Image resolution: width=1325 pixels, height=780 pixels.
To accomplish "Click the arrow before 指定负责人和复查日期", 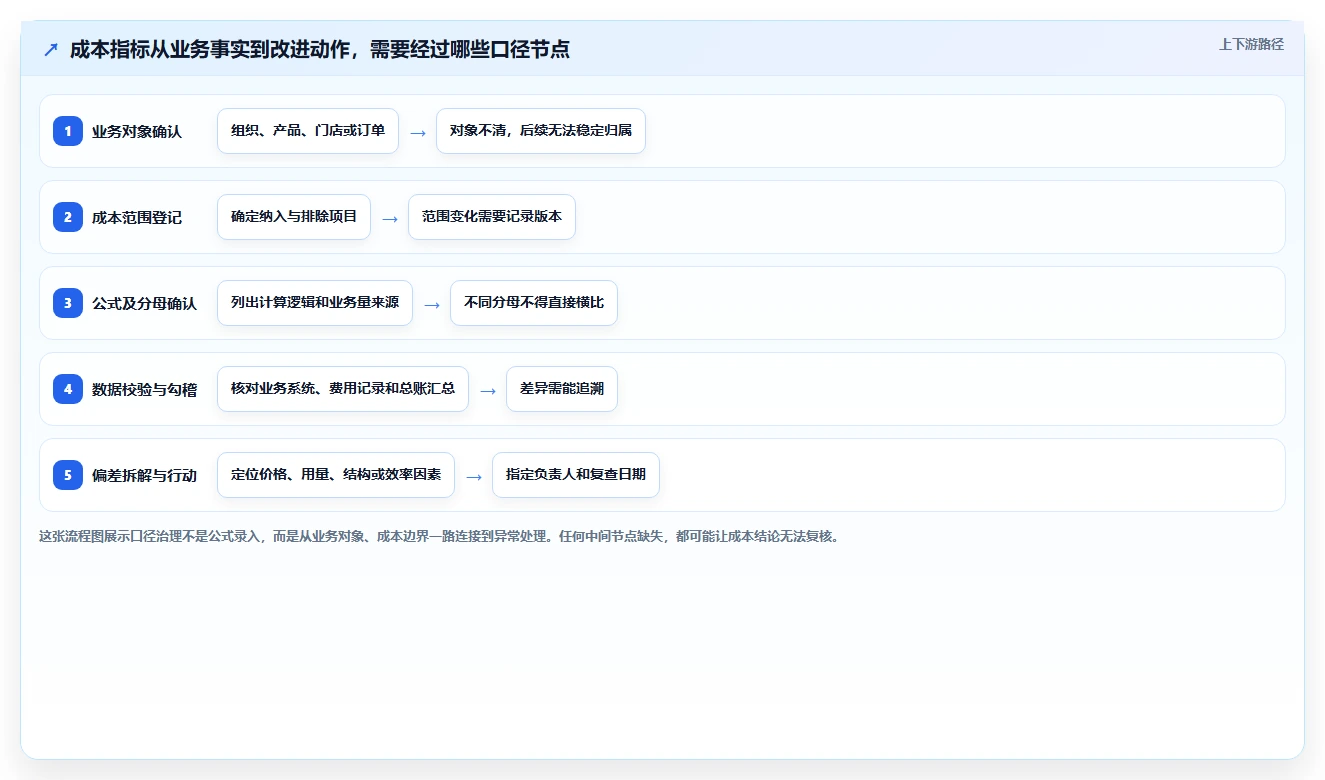I will pos(474,476).
